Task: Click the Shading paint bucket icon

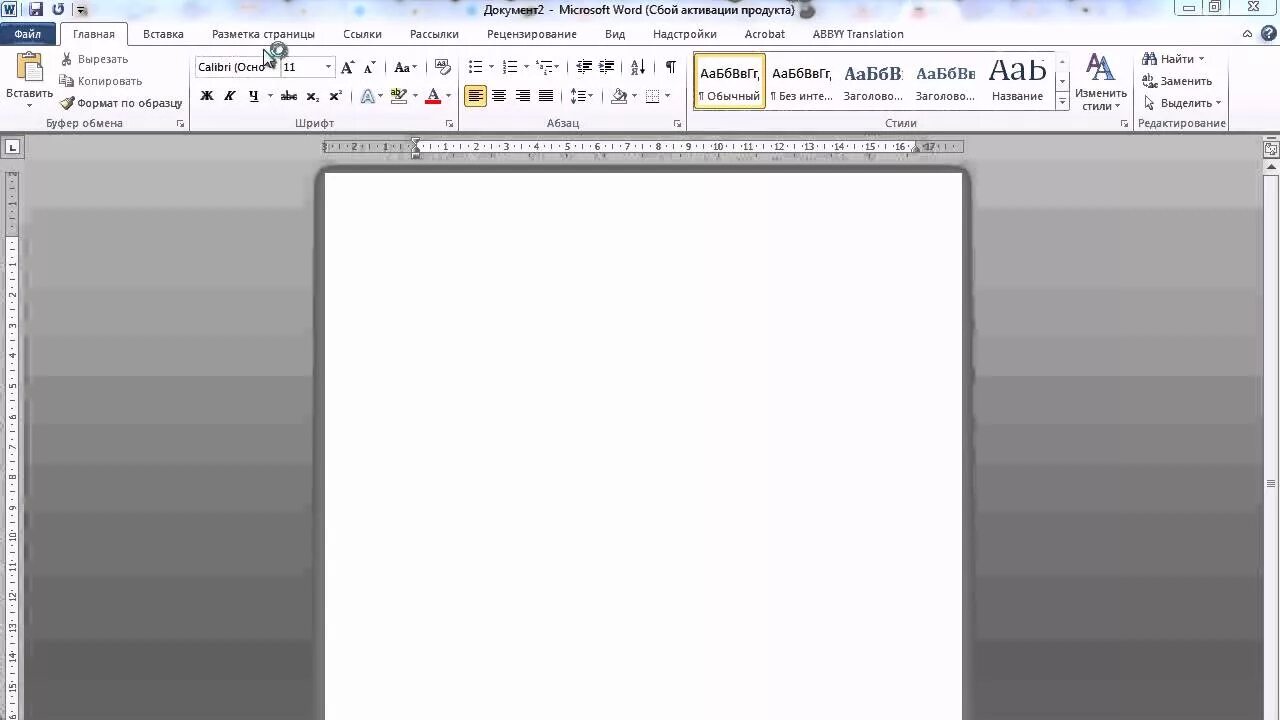Action: [619, 96]
